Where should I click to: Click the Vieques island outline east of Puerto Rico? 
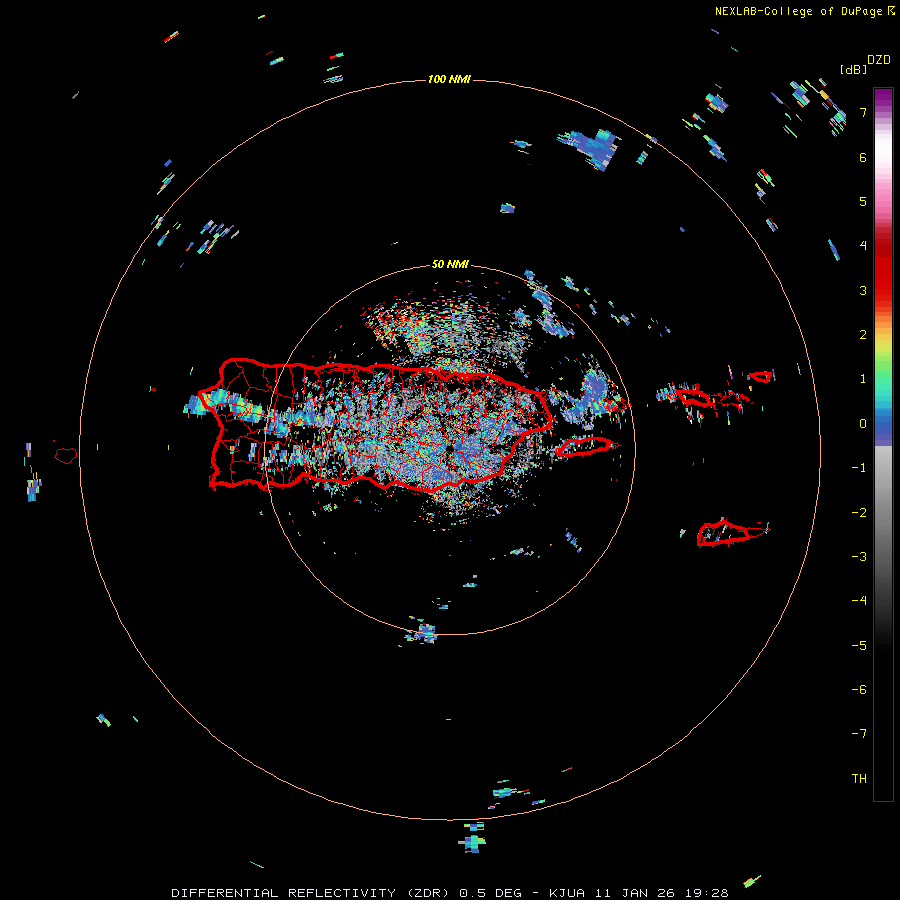tap(584, 447)
